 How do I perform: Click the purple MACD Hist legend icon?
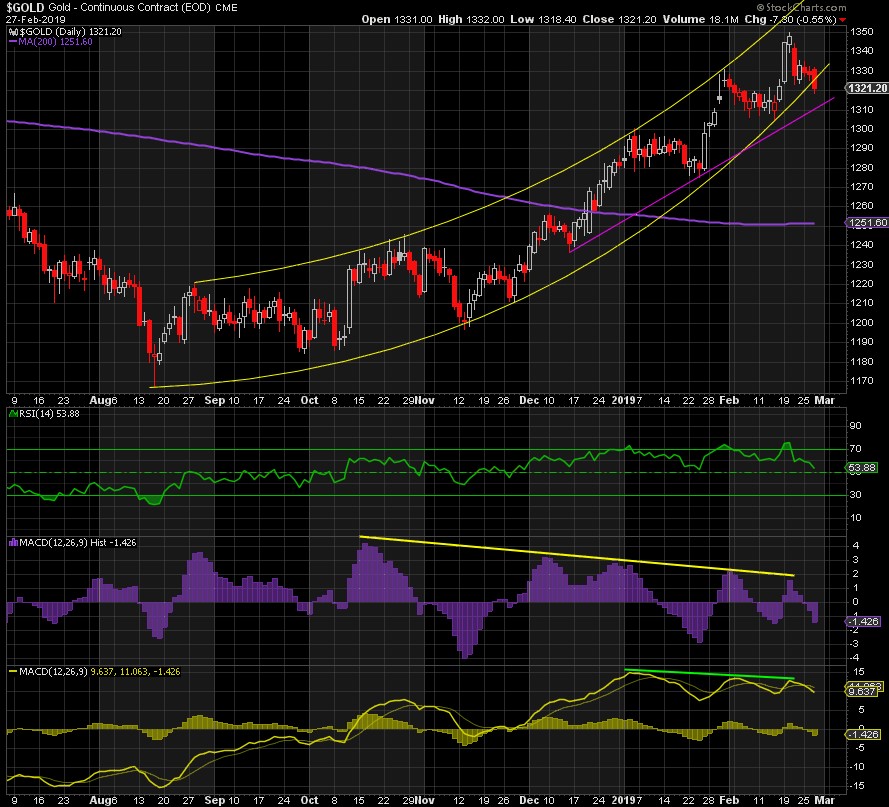[9, 542]
